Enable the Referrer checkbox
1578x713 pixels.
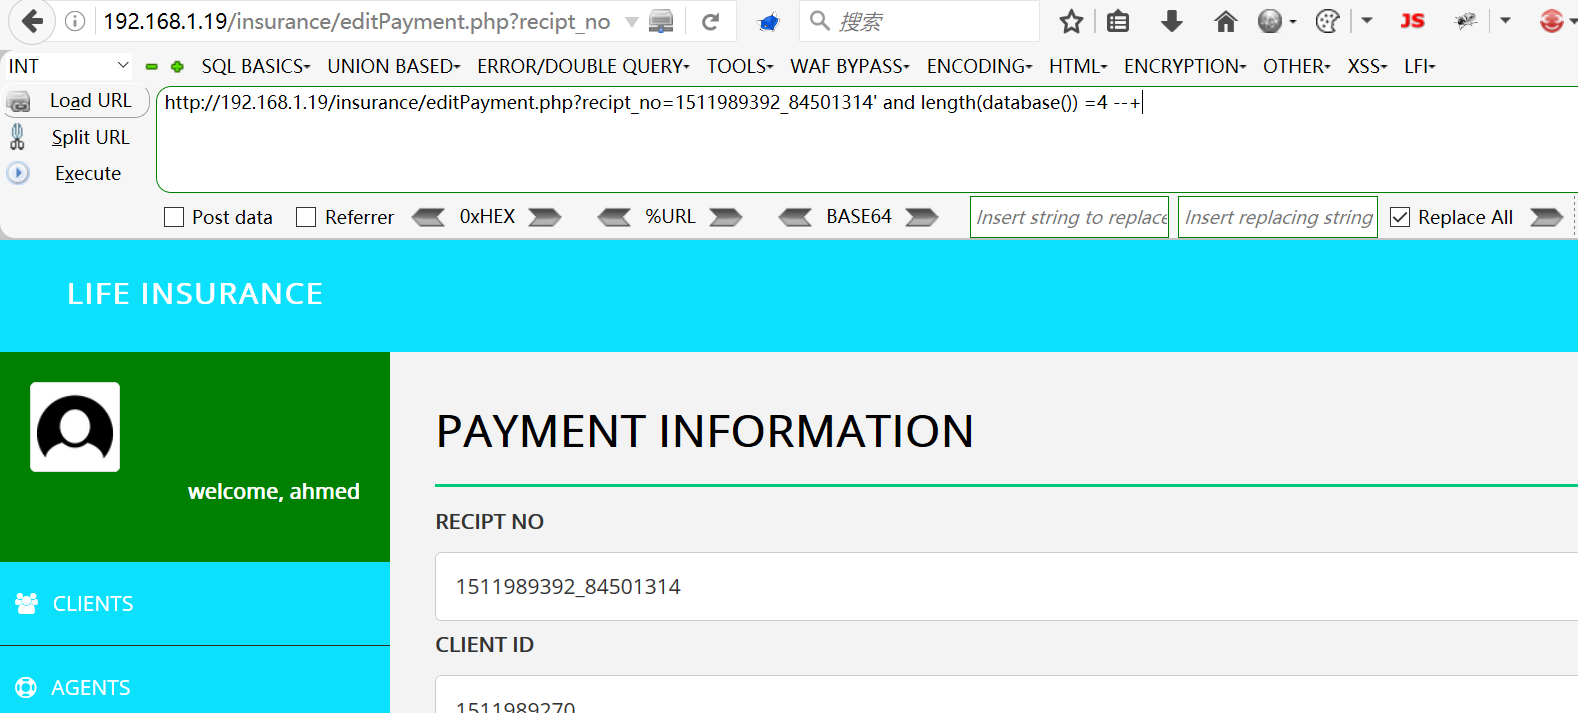[x=306, y=217]
